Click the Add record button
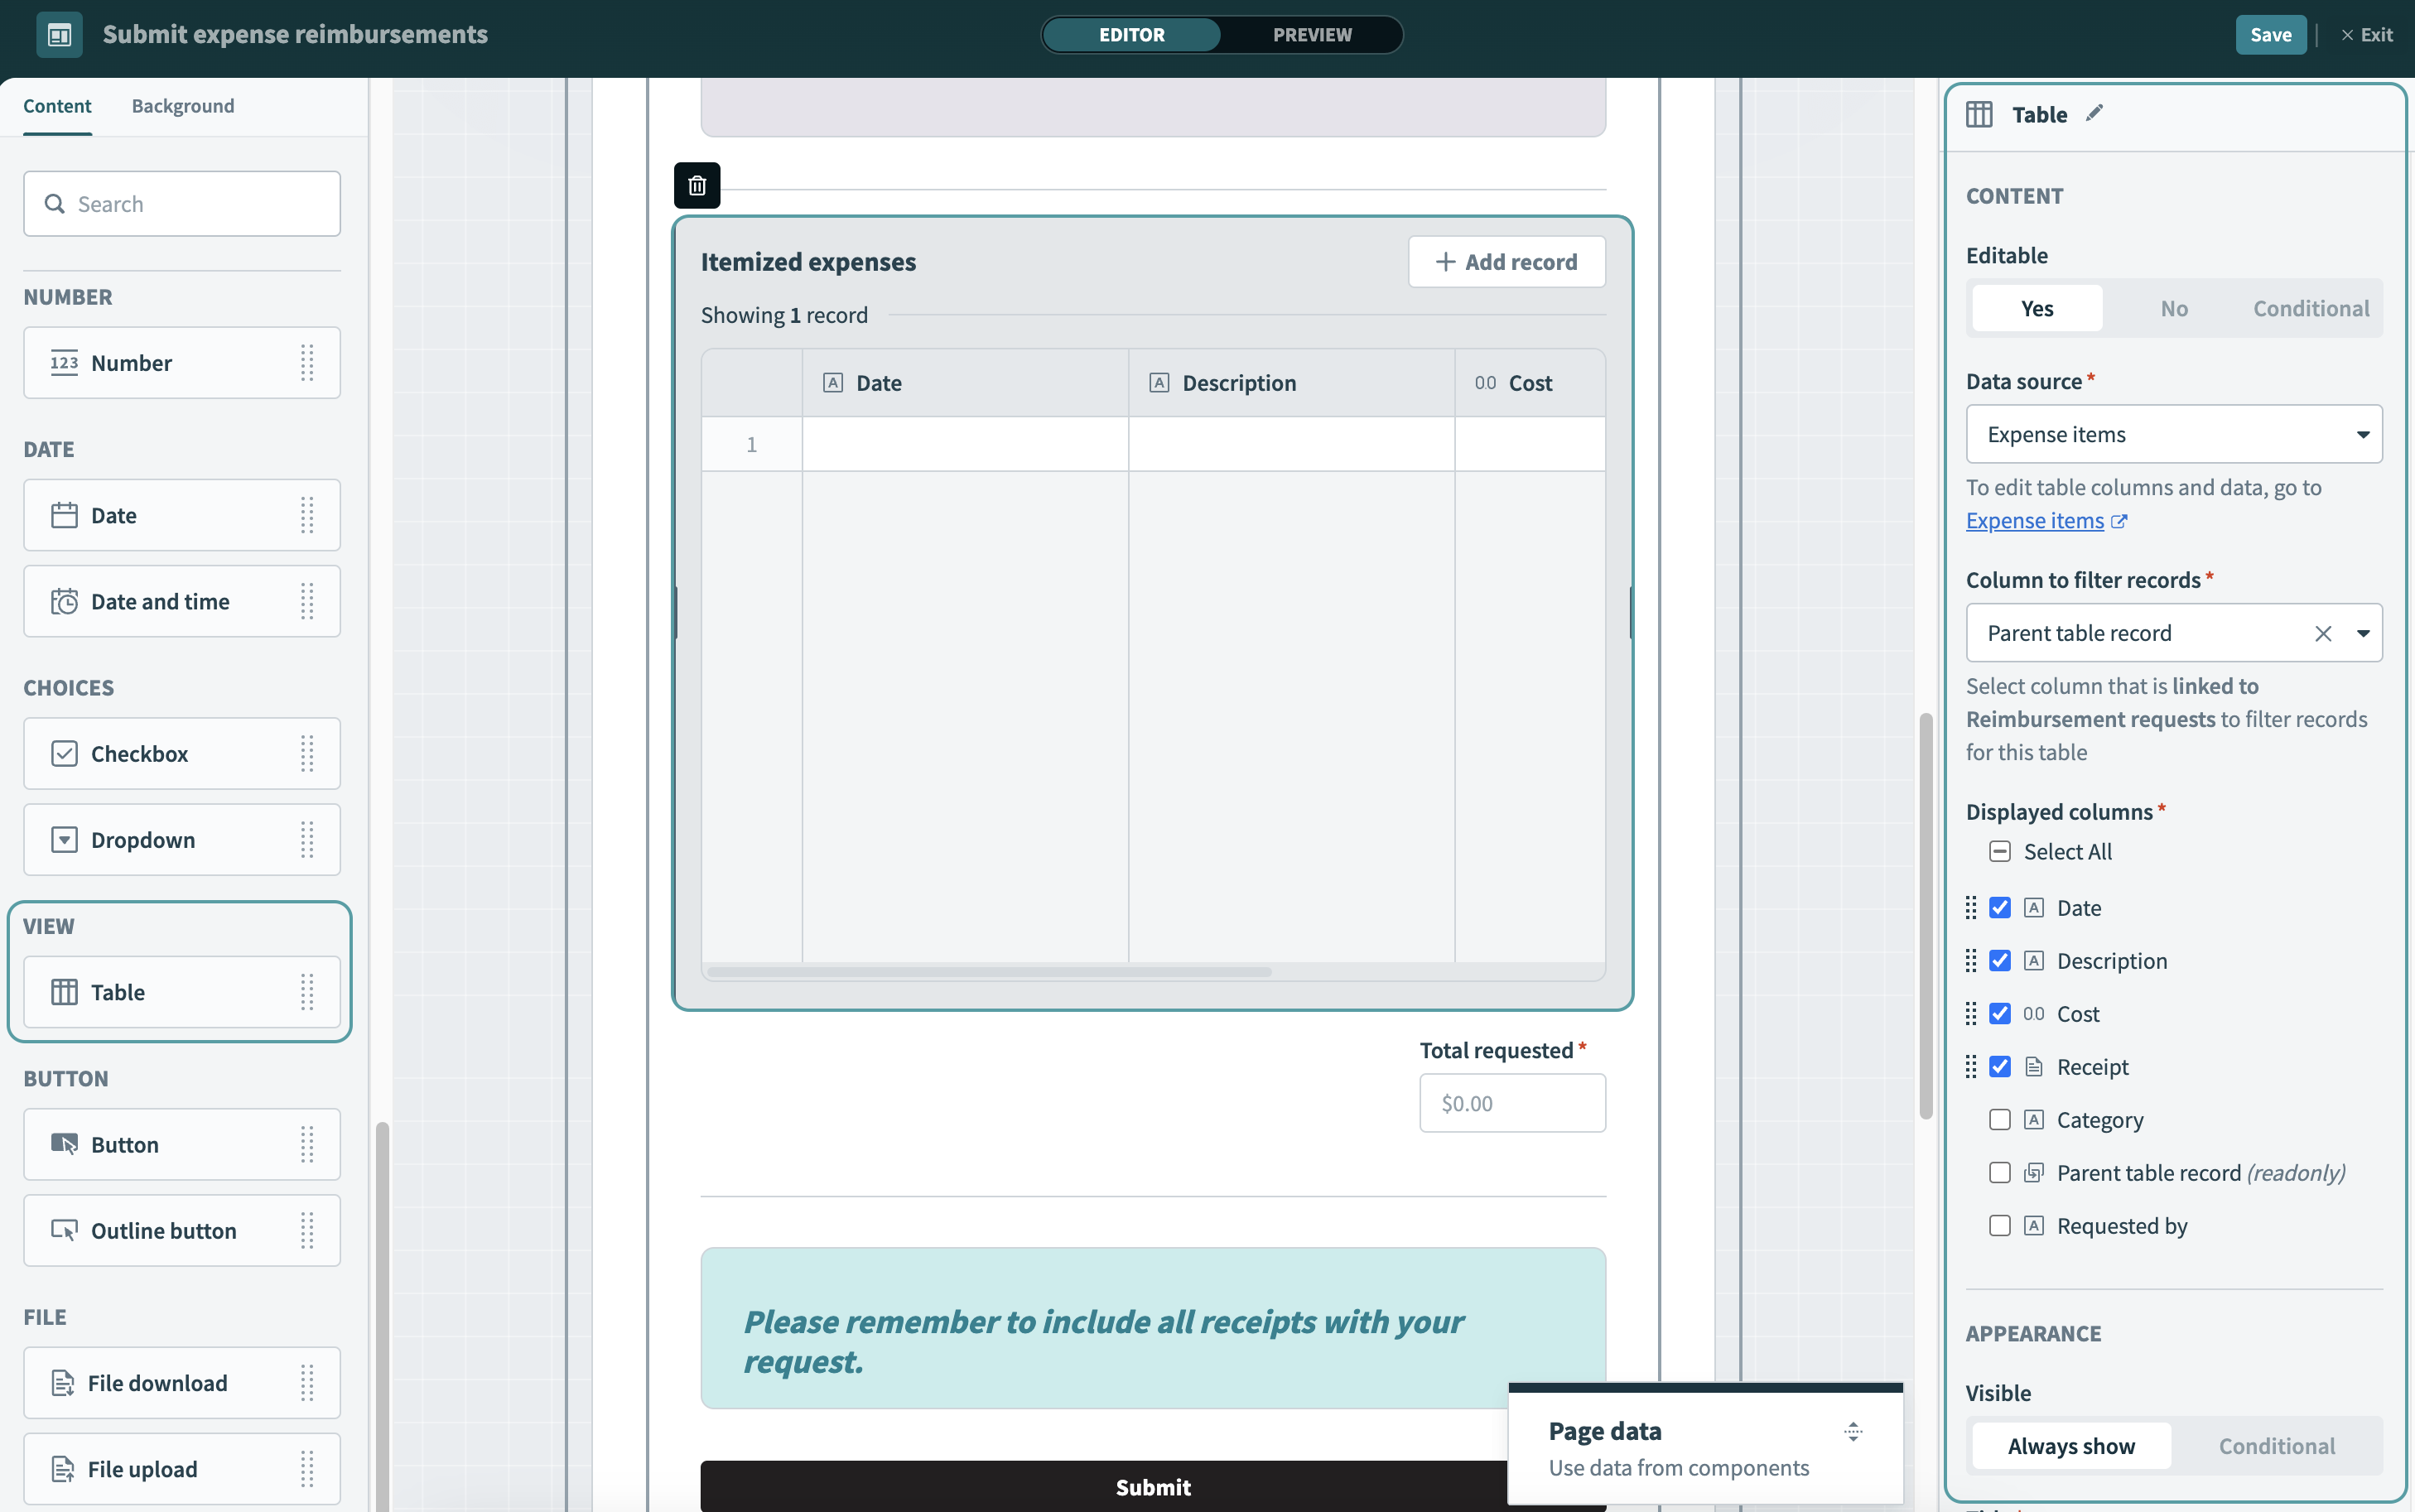 point(1506,262)
